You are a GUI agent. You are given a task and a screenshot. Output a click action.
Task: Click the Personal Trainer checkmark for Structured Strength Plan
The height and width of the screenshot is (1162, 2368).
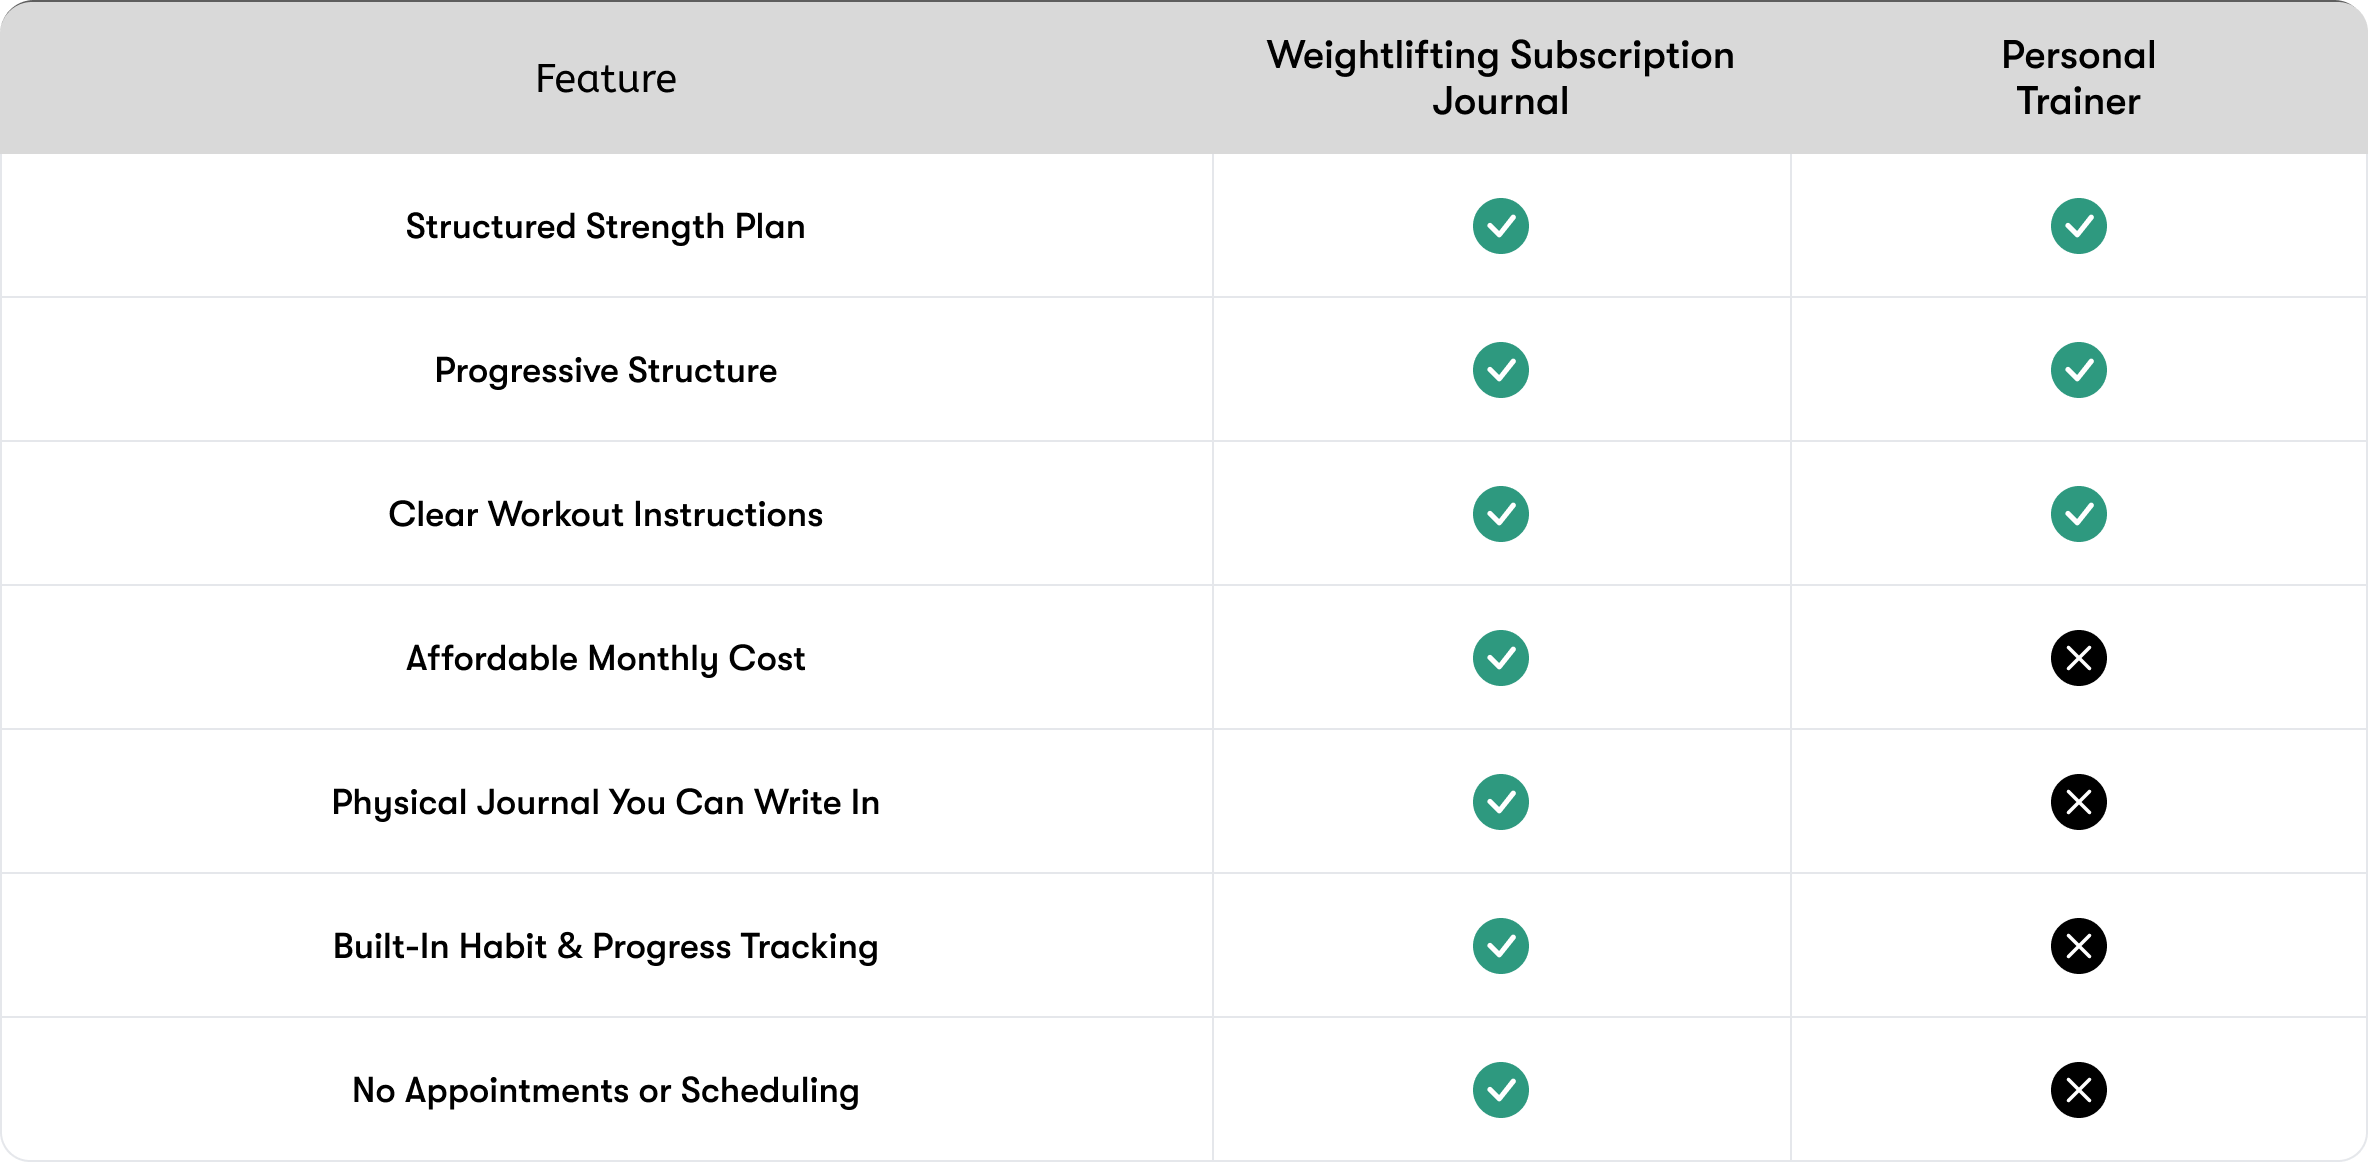(x=2078, y=226)
